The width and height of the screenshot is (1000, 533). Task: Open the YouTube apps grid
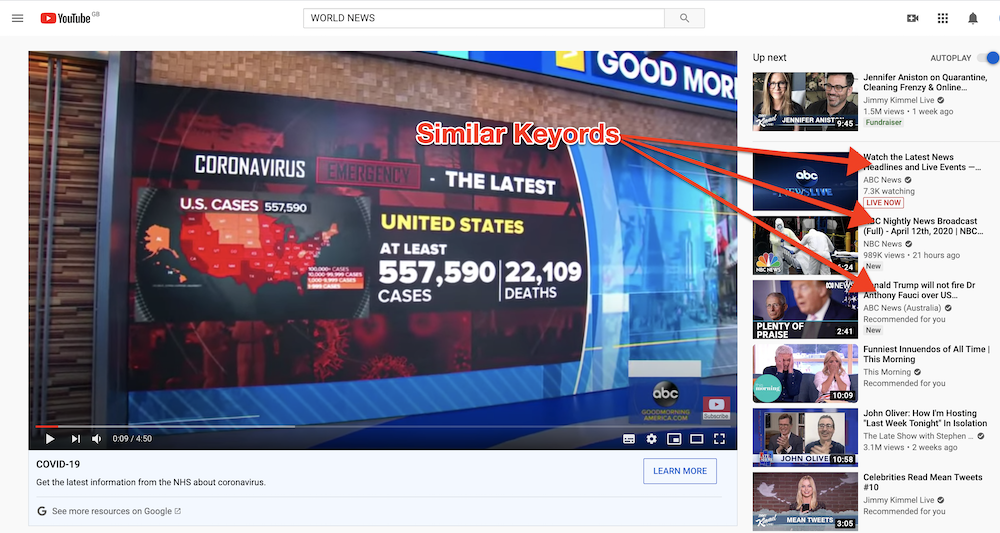(943, 18)
